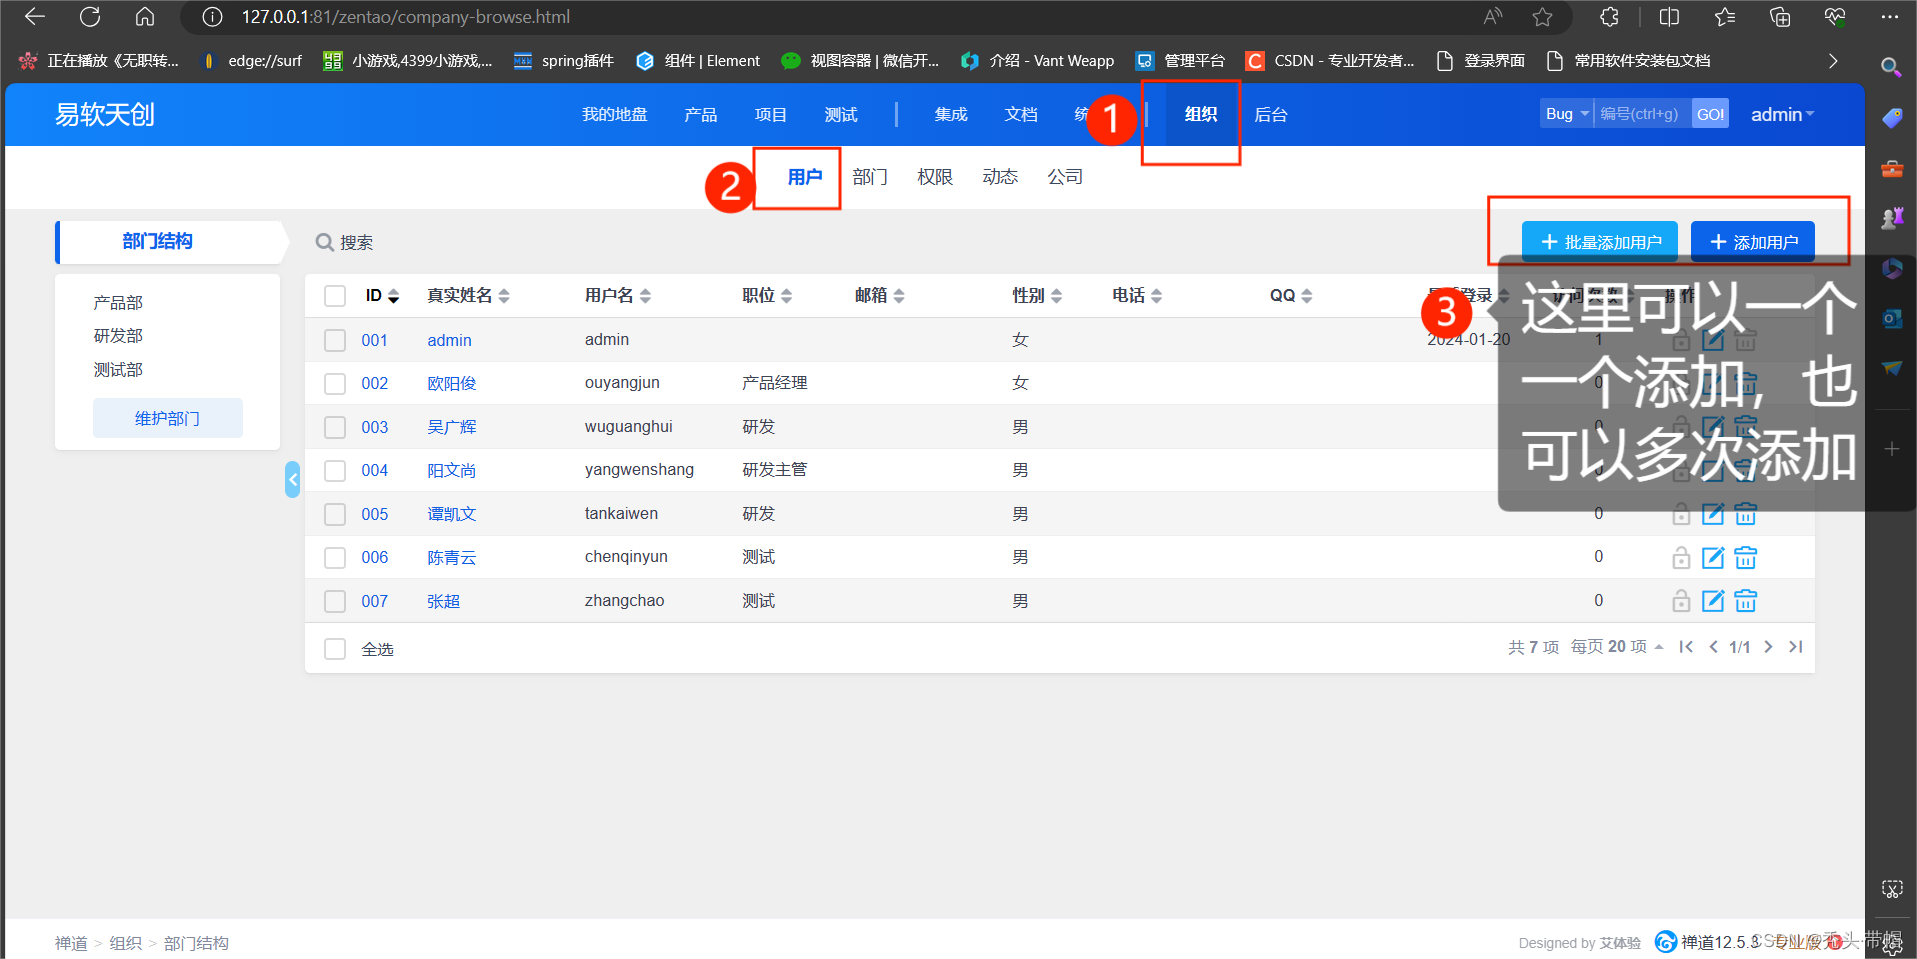Open the favorites list icon

[x=1725, y=17]
